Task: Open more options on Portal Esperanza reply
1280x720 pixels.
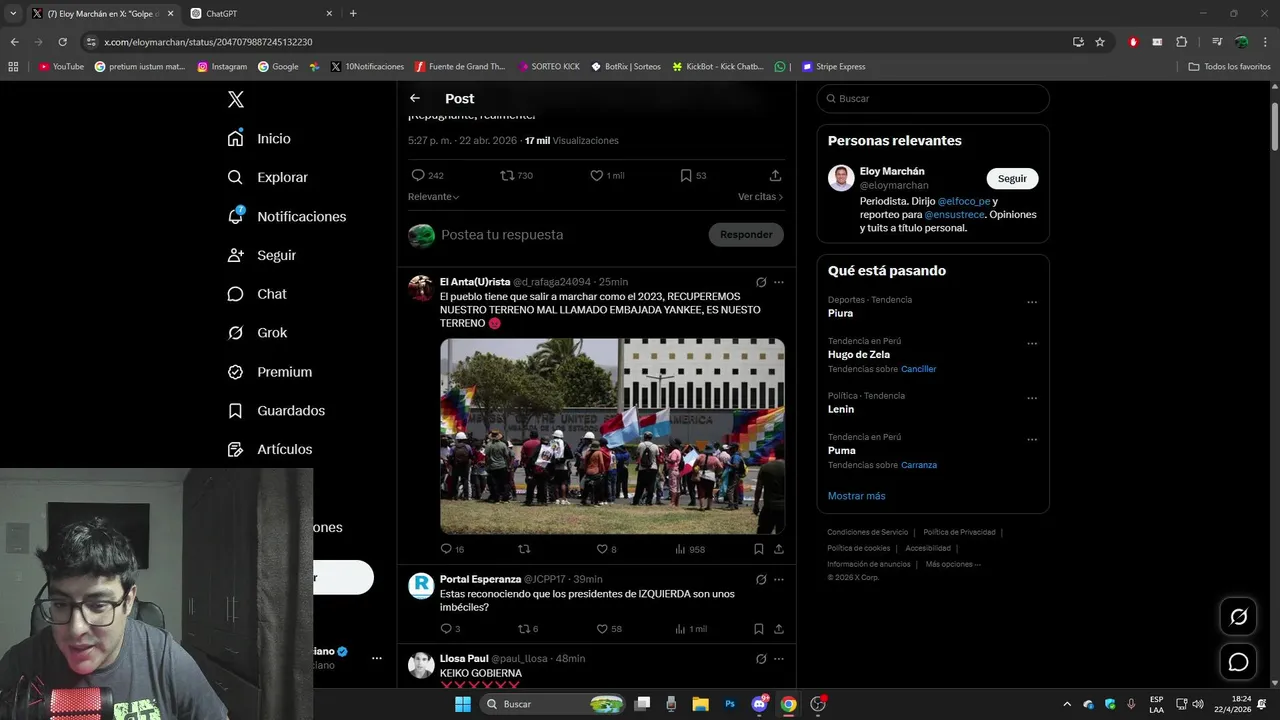Action: click(779, 579)
